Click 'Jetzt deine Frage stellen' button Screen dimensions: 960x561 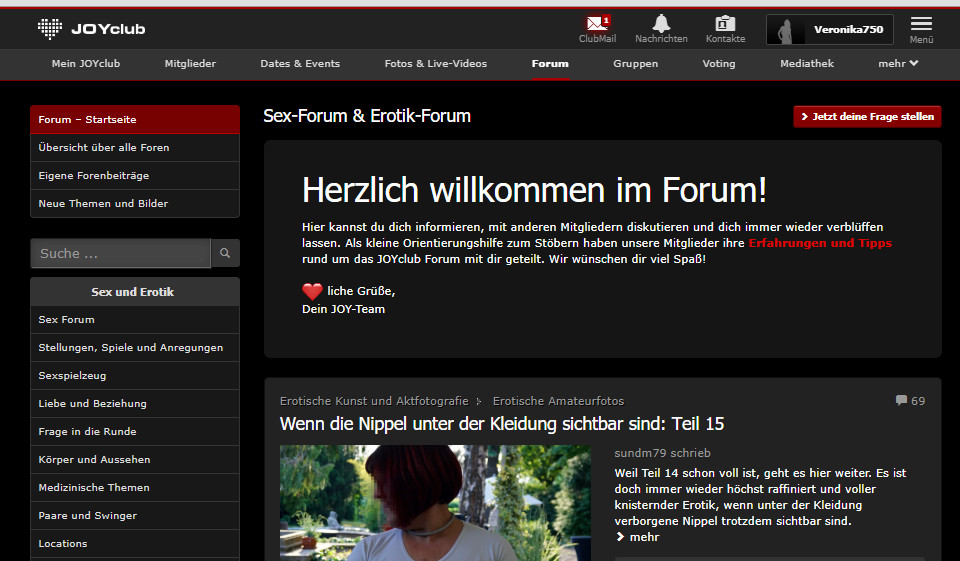click(x=867, y=117)
